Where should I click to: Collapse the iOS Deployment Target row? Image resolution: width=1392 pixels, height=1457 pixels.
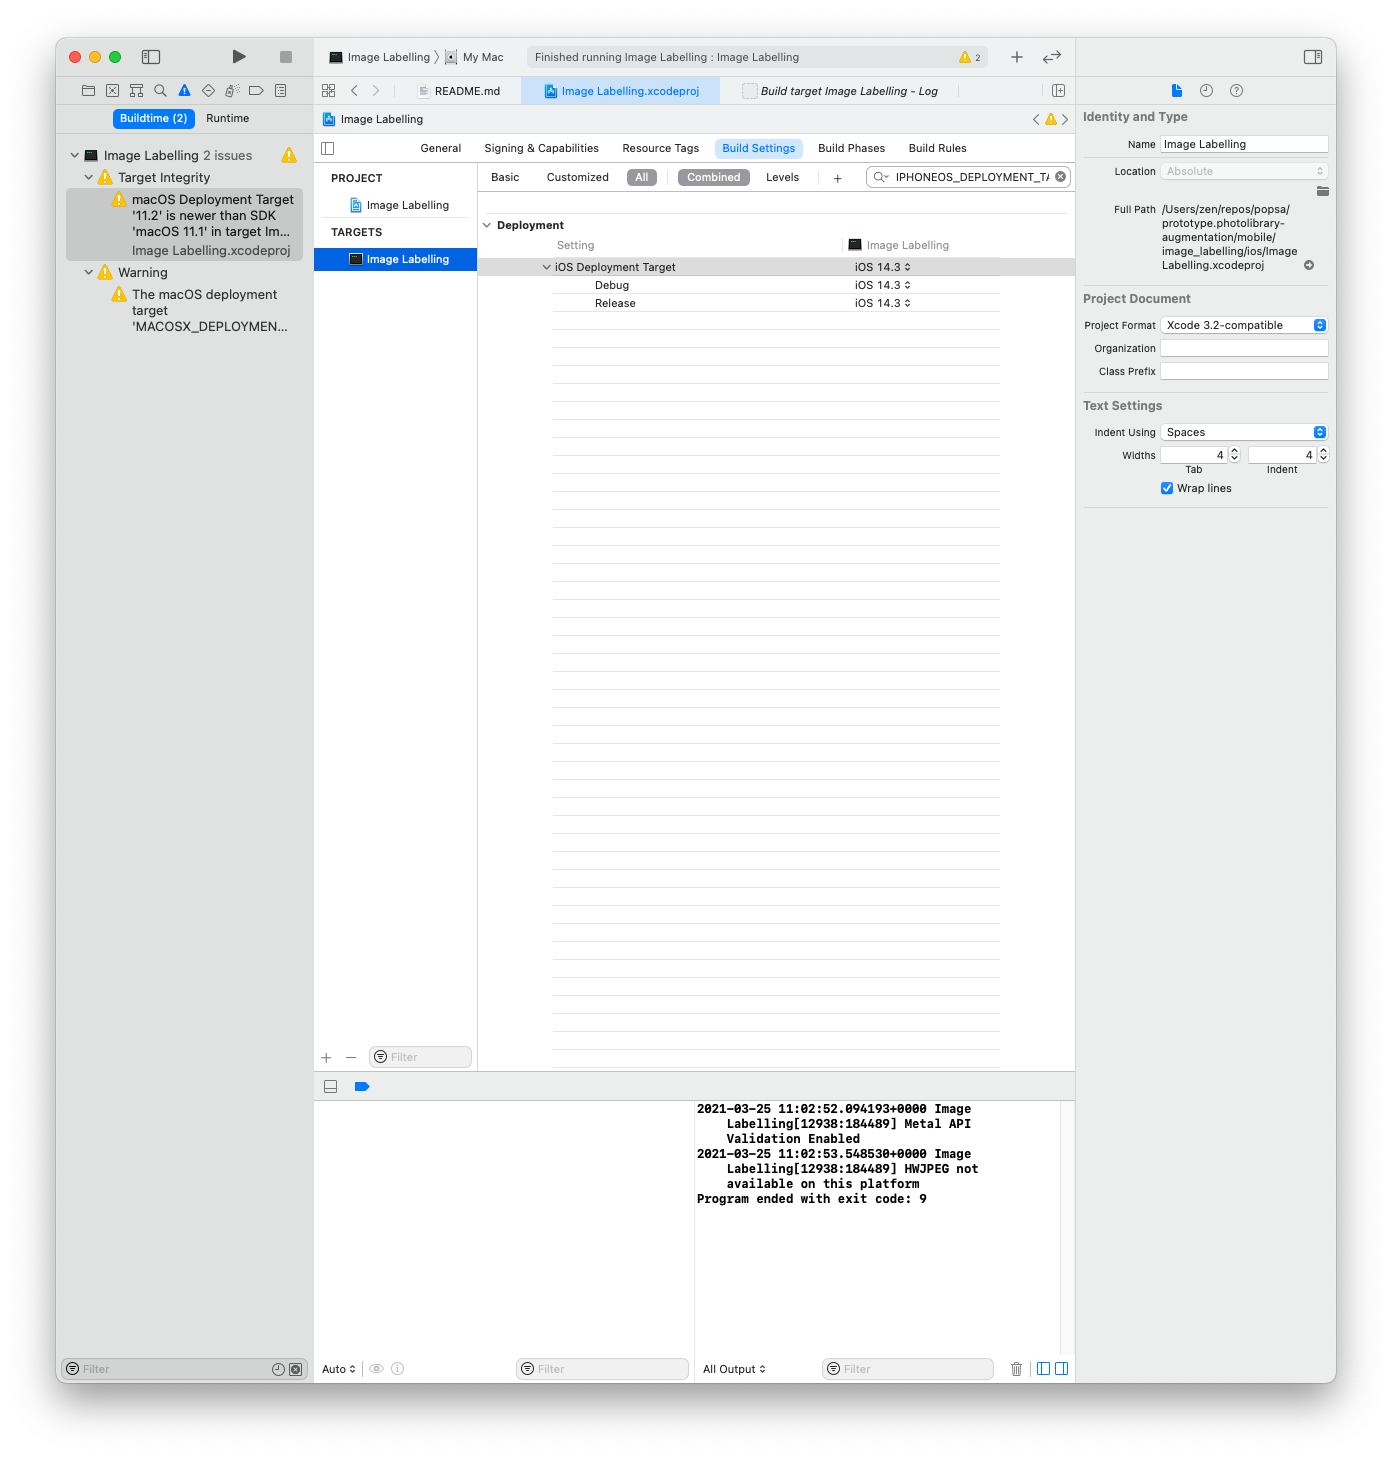click(x=546, y=267)
